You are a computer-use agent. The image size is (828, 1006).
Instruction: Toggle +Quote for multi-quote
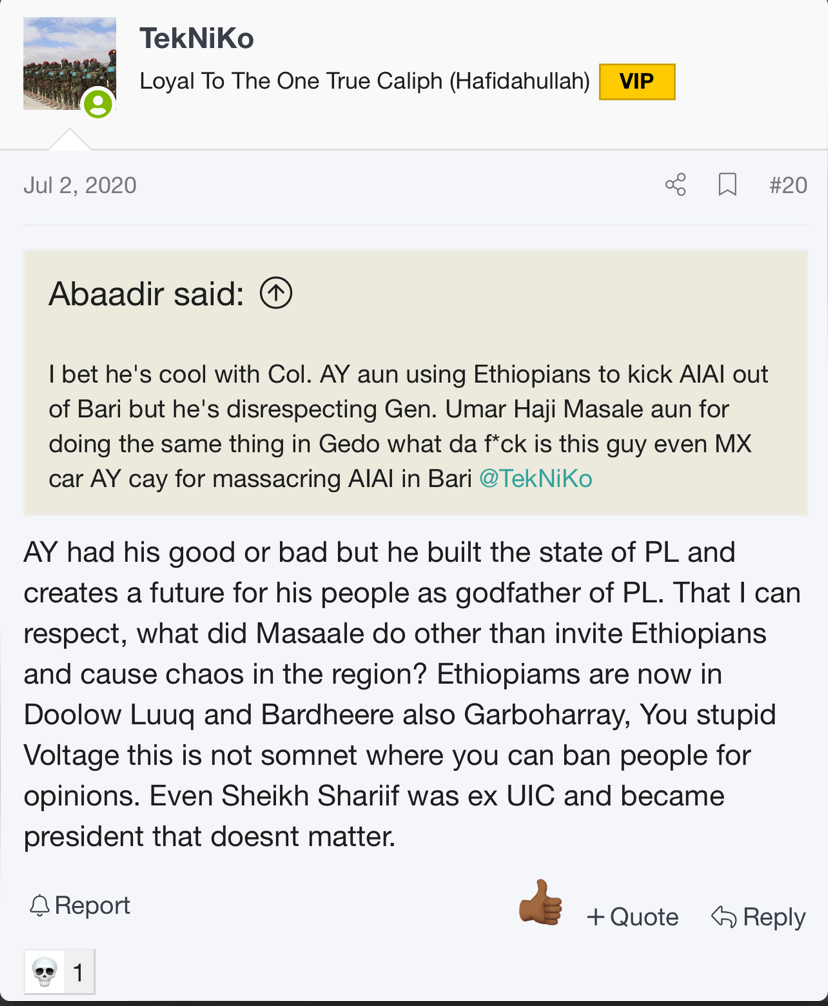click(632, 917)
